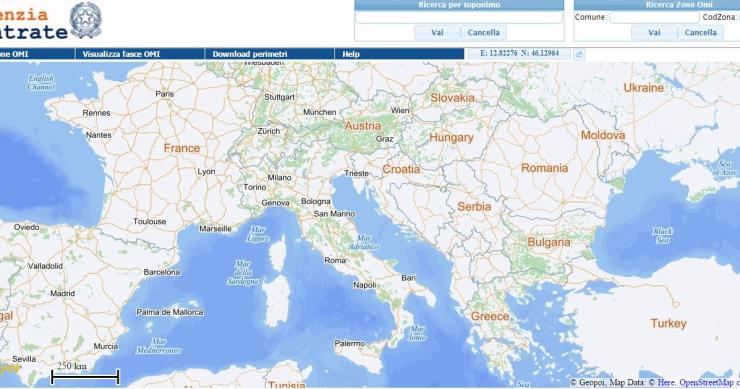Click Cancella under Ricerca Zone Omi
This screenshot has width=740, height=389.
700,33
